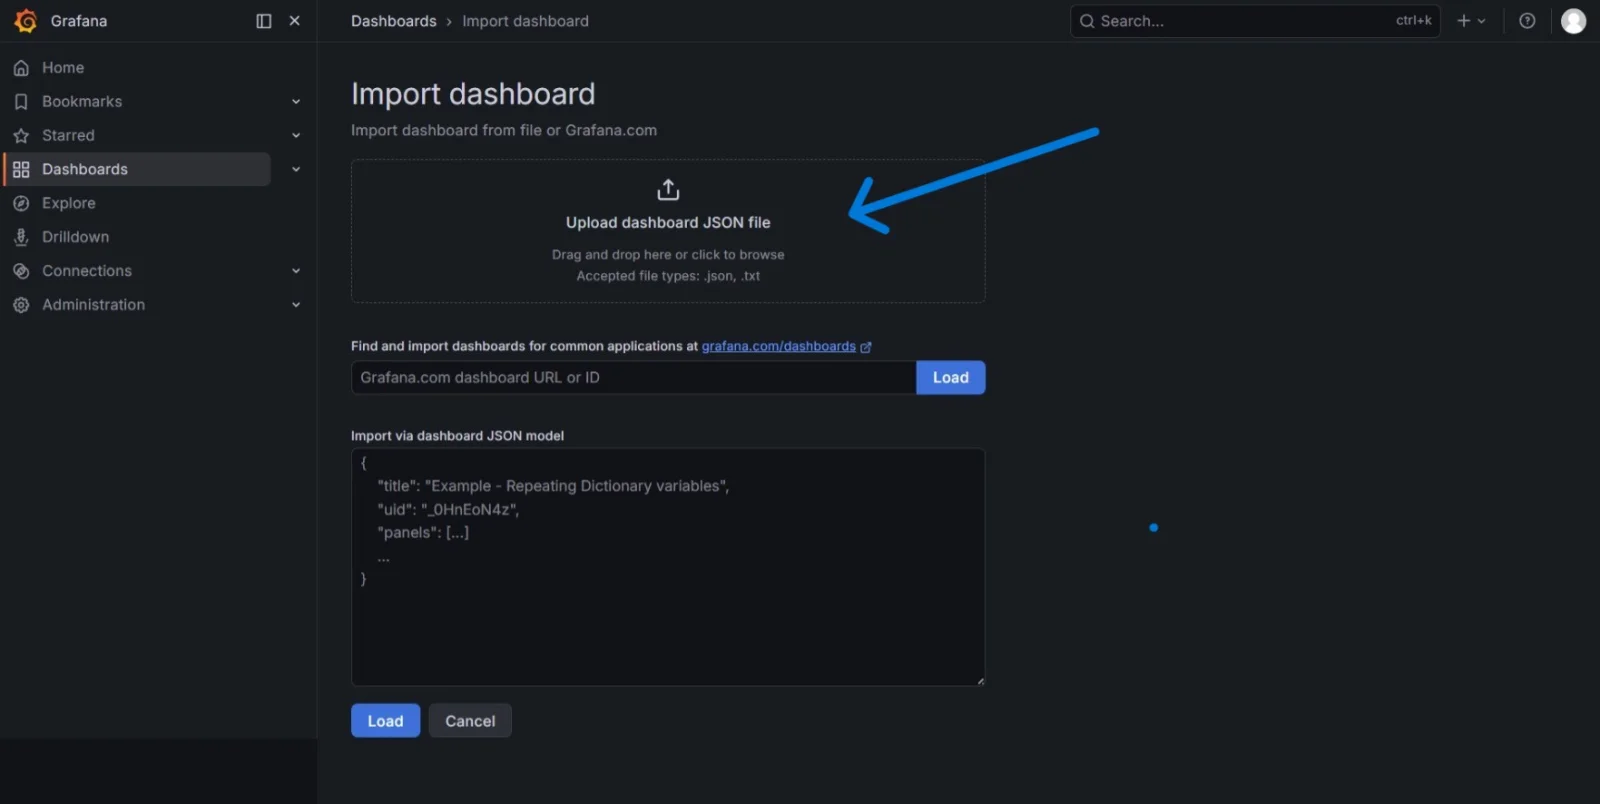Click the Import dashboard breadcrumb
Screen dimensions: 1600x804
pyautogui.click(x=525, y=21)
